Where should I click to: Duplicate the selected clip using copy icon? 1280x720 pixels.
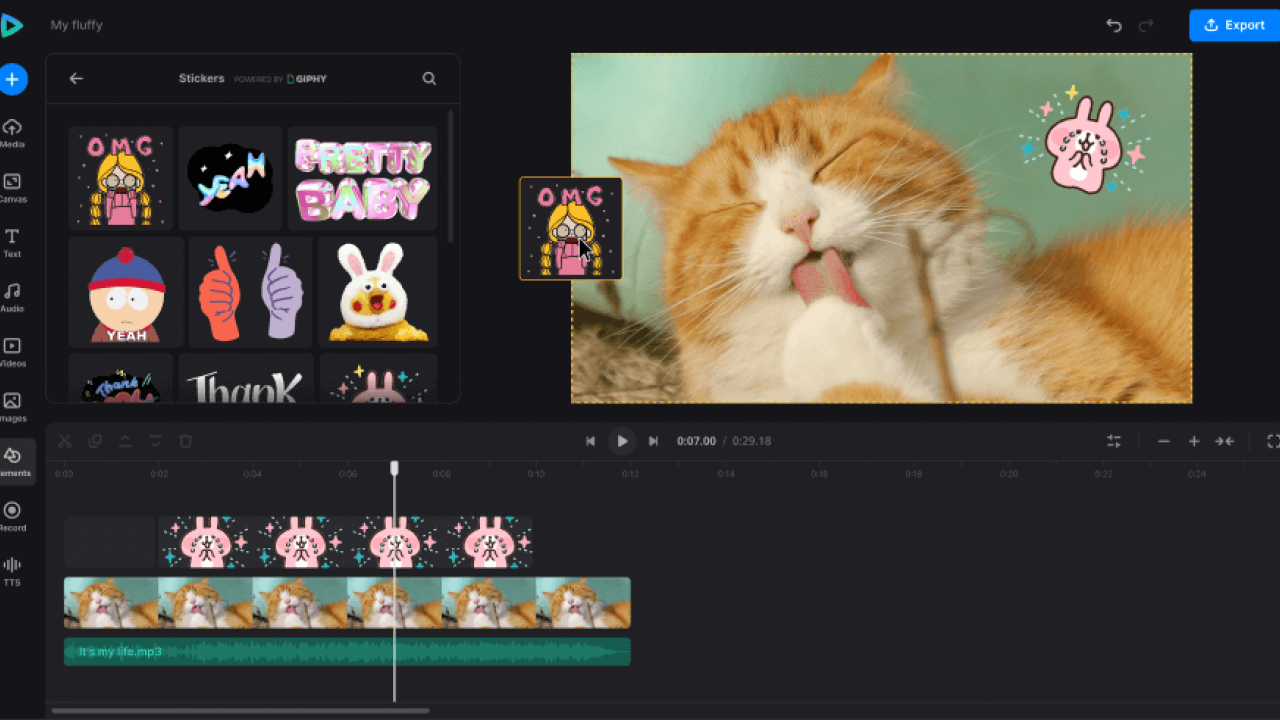(x=95, y=440)
